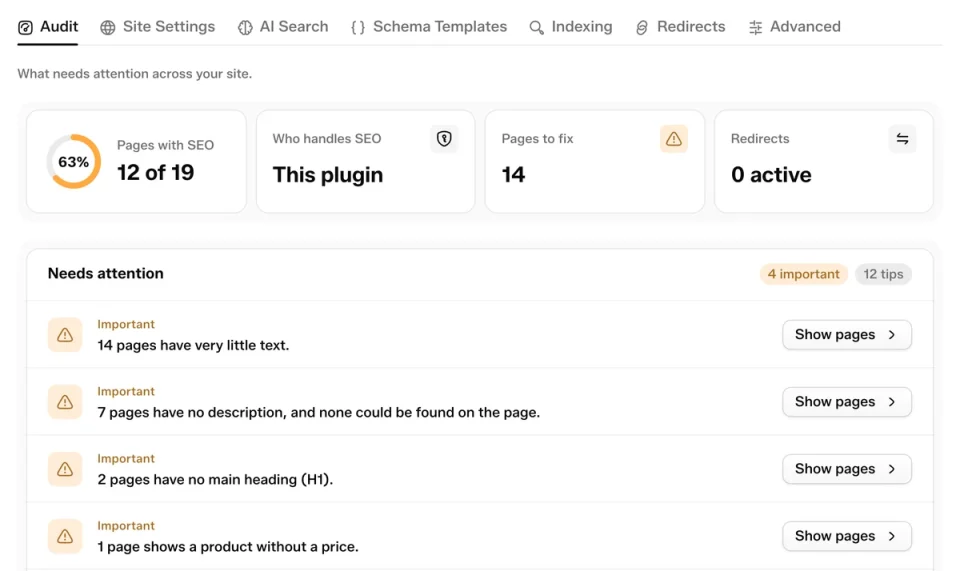This screenshot has height=571, width=960.
Task: Click the '12 of 19' value
Action: click(156, 173)
